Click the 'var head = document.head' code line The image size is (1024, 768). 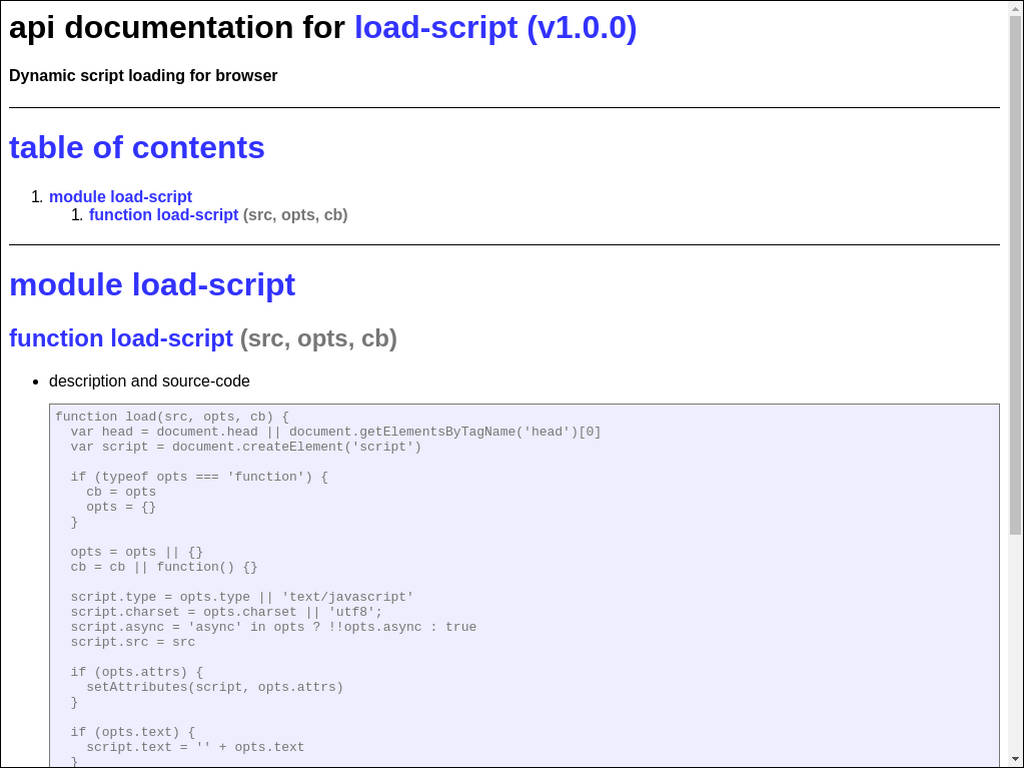[335, 432]
